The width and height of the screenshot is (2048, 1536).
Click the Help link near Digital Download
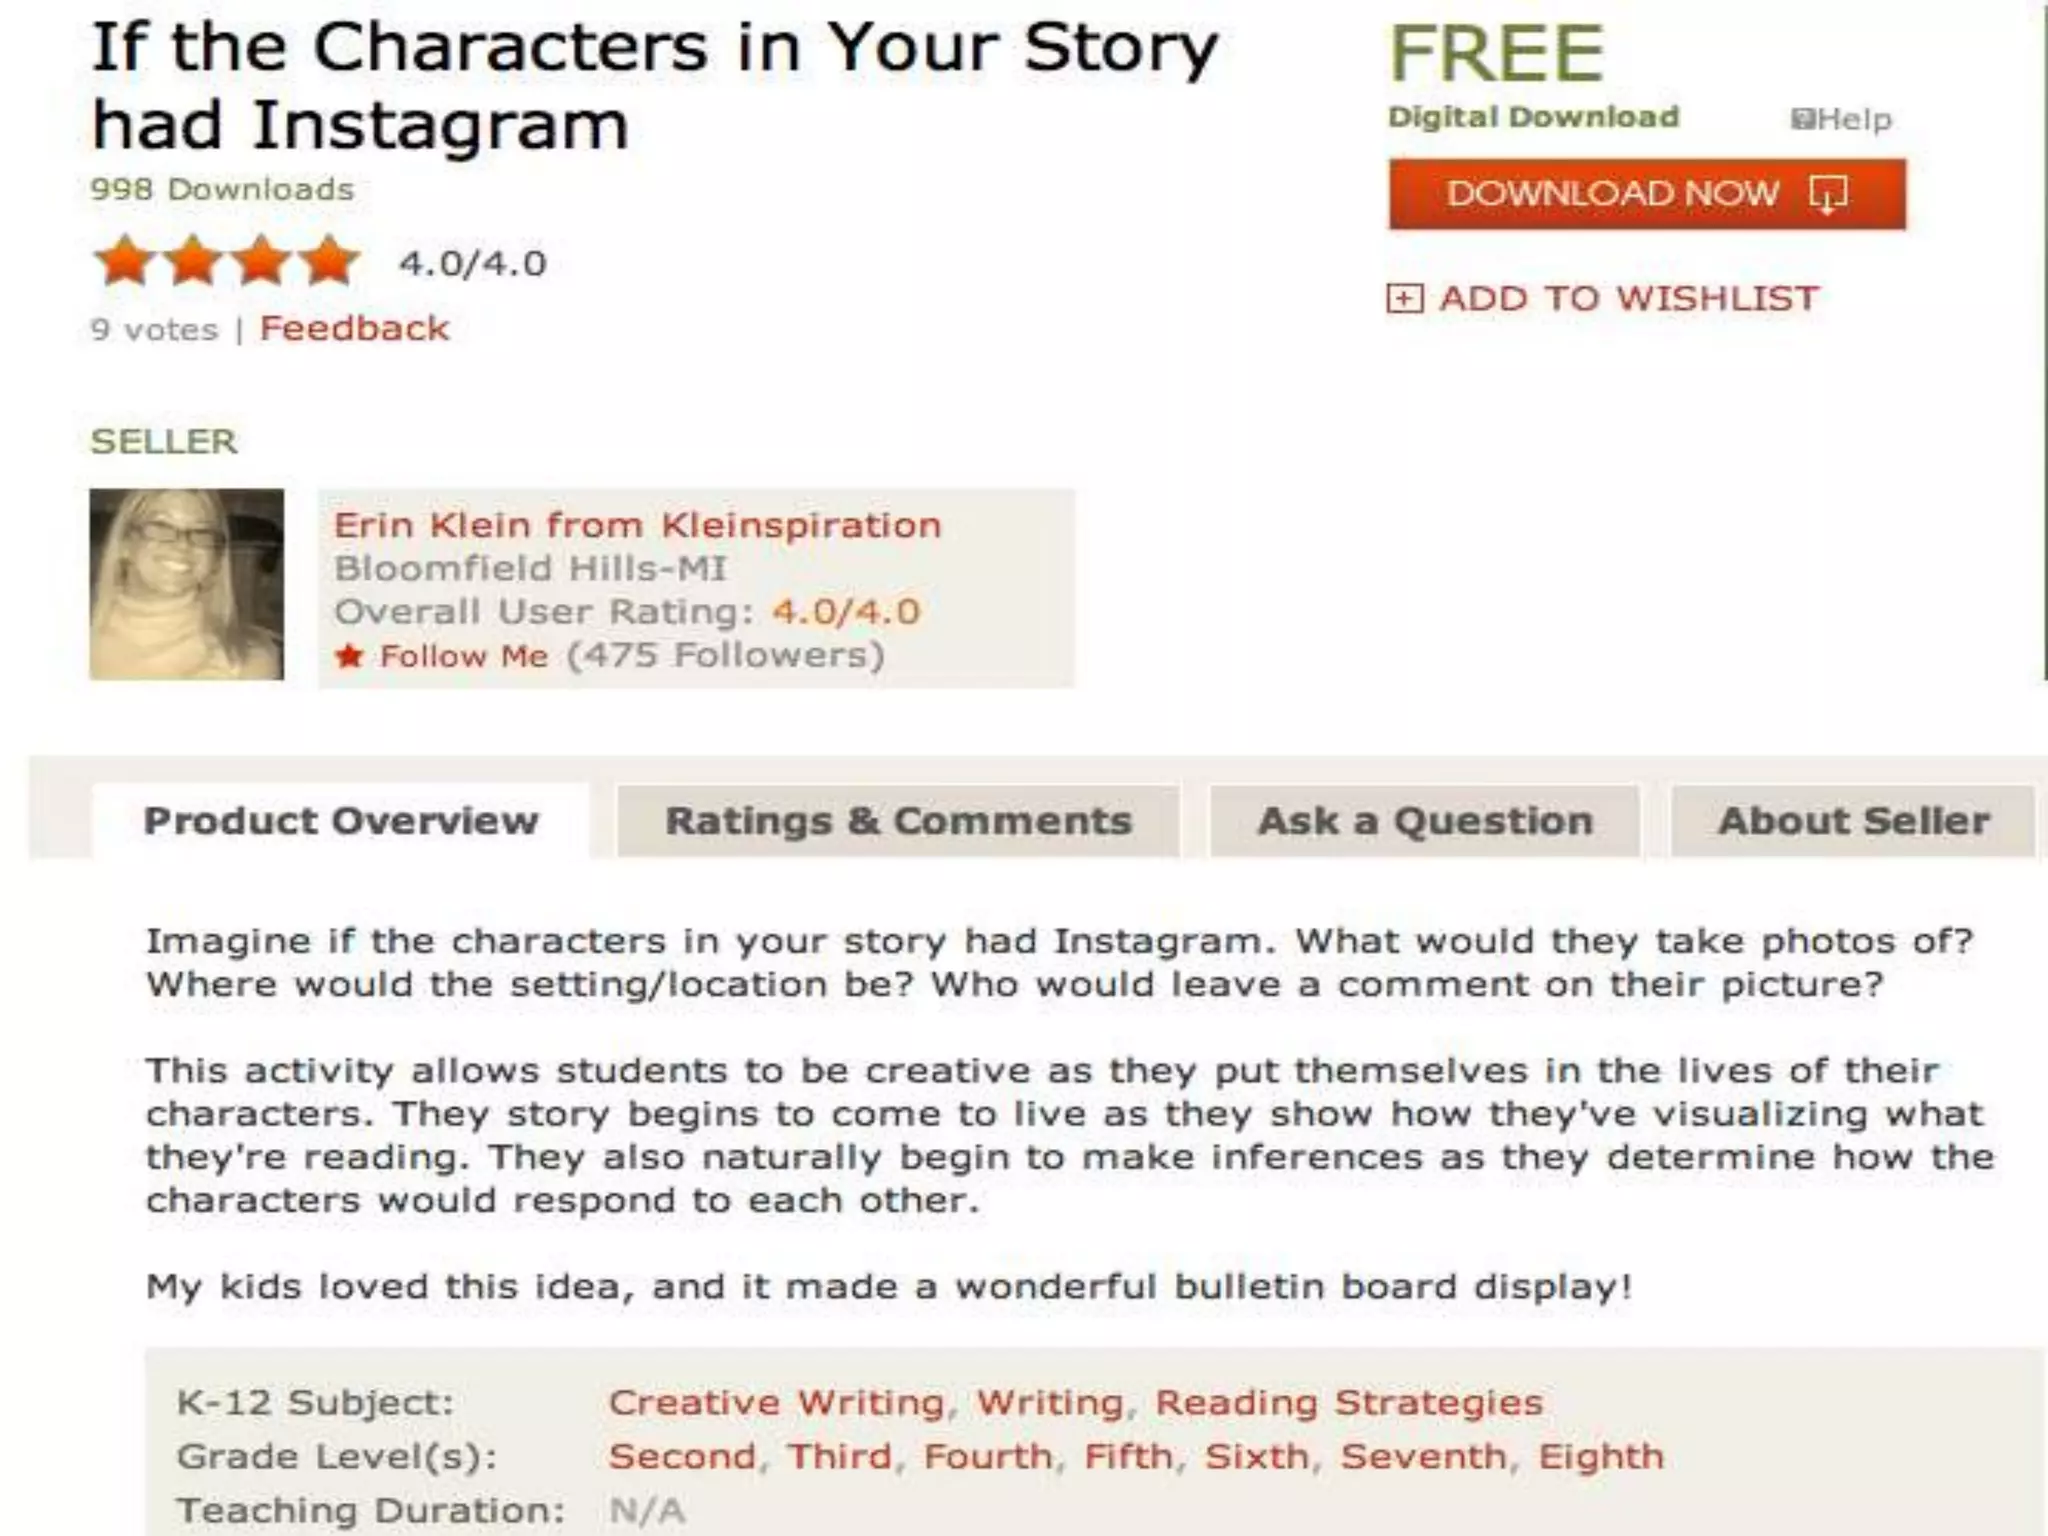1854,120
